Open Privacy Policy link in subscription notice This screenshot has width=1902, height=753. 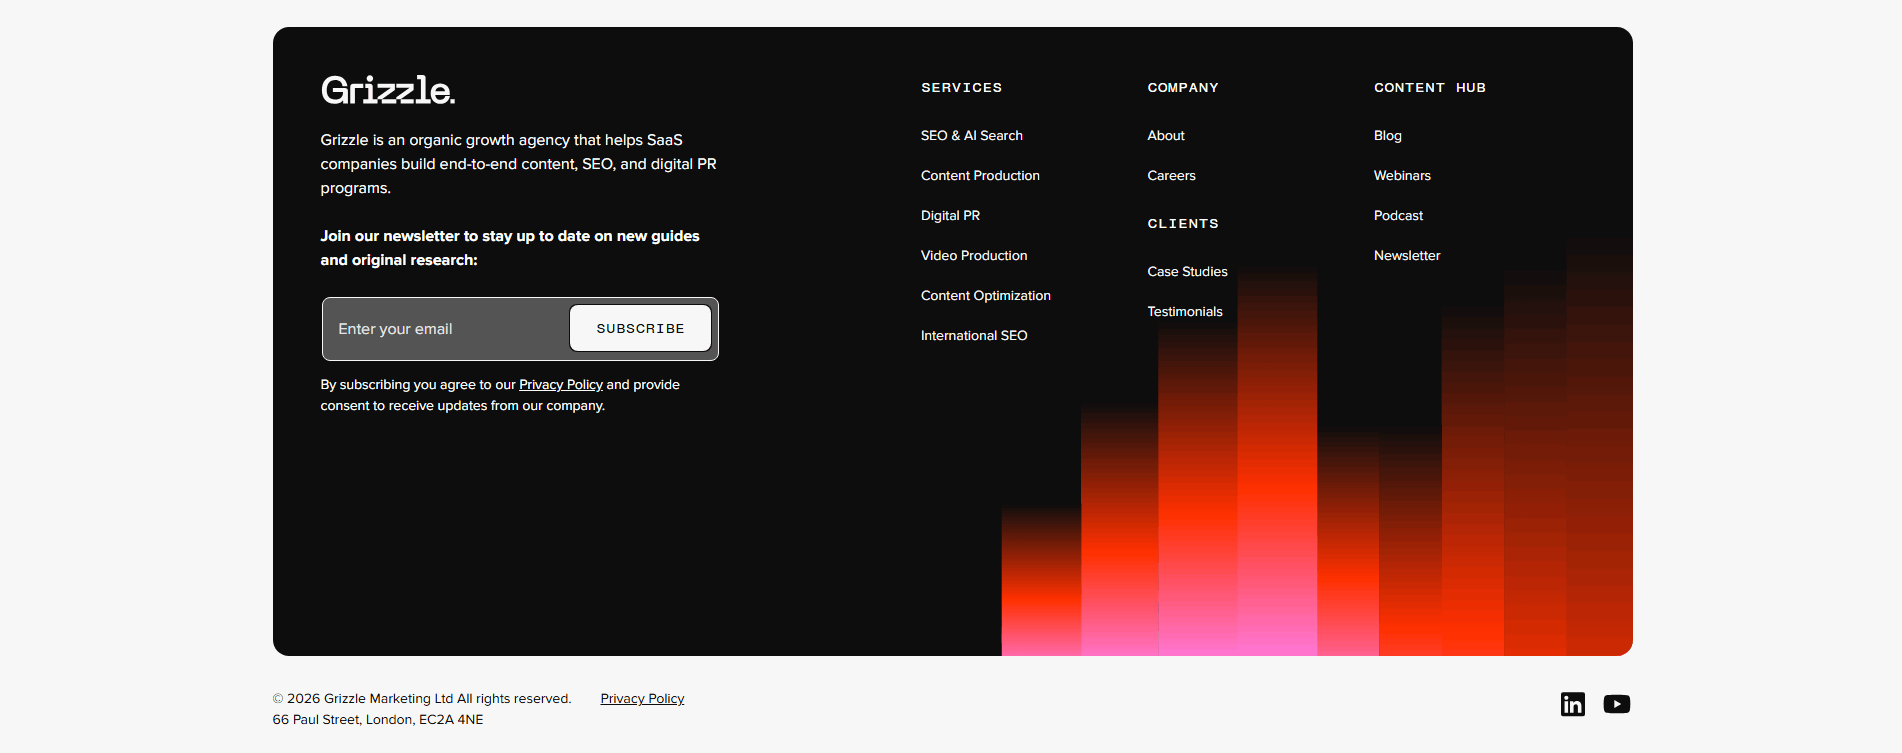point(560,384)
